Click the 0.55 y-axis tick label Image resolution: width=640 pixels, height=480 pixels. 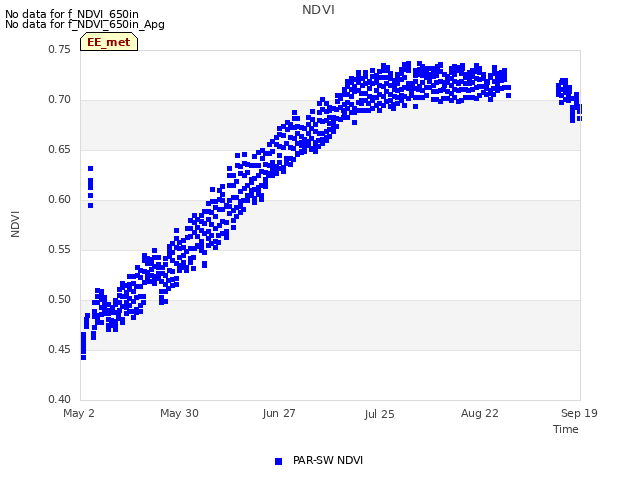(x=59, y=249)
